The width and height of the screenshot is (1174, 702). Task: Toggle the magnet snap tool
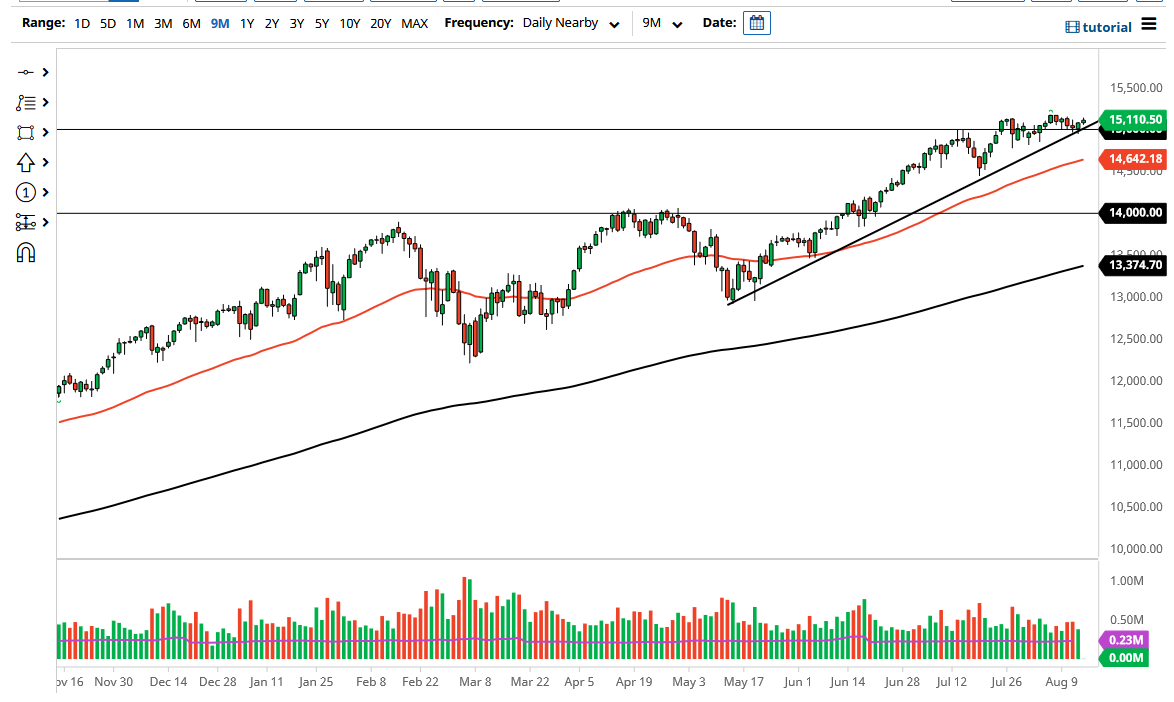25,251
